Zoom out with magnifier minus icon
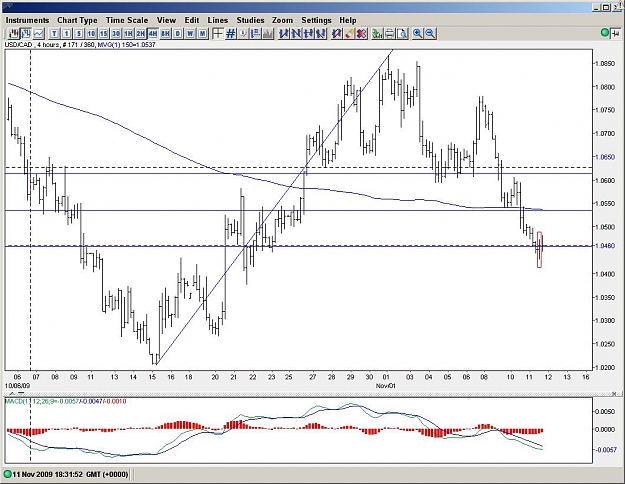 point(430,33)
